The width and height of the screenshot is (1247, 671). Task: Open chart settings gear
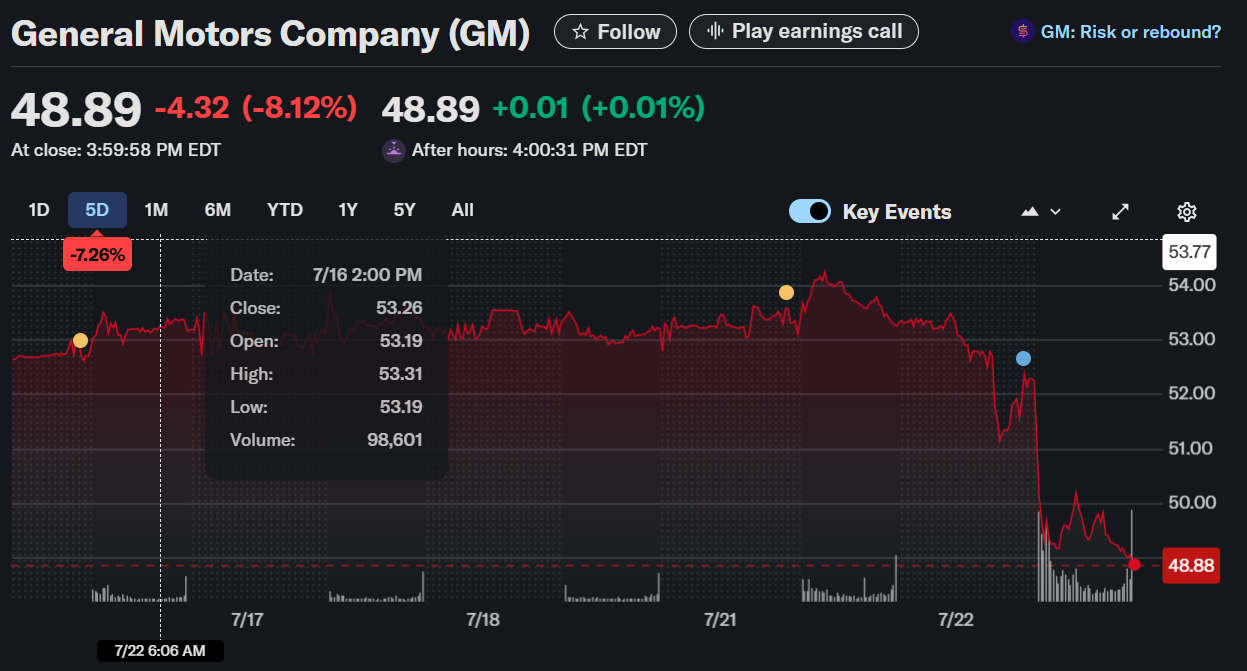[x=1187, y=212]
